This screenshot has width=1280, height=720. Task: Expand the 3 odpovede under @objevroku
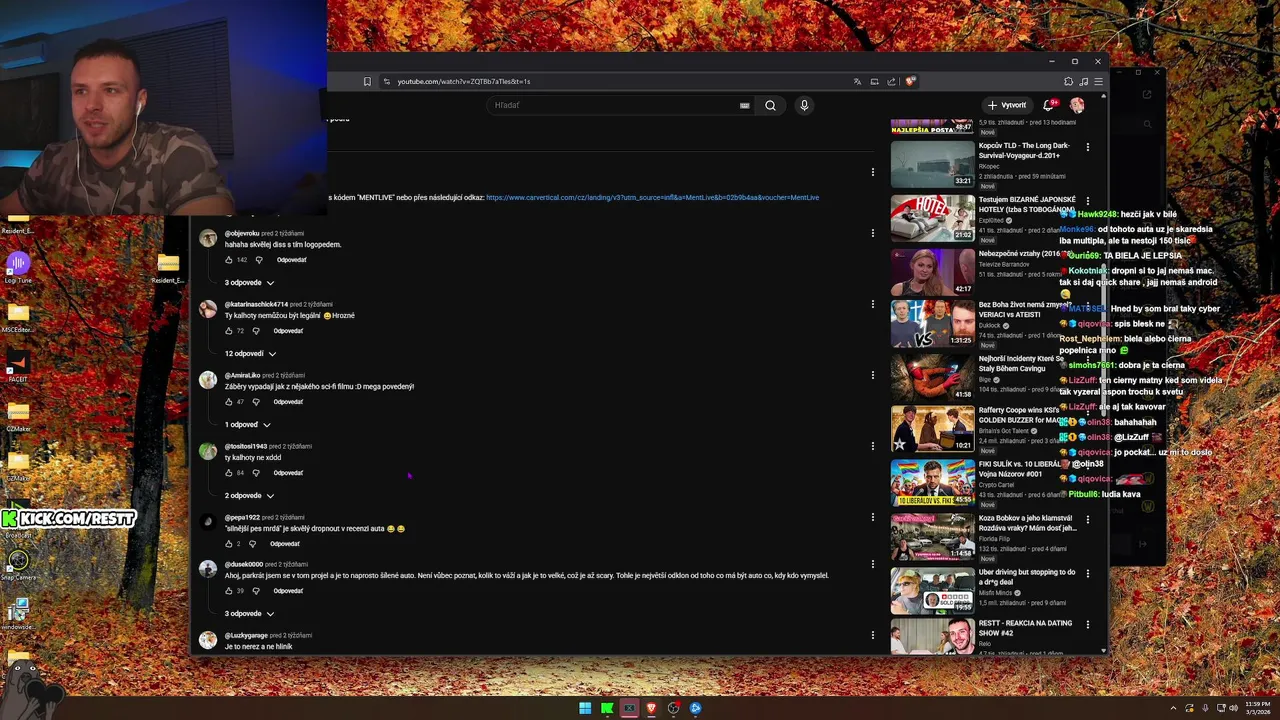pos(249,283)
